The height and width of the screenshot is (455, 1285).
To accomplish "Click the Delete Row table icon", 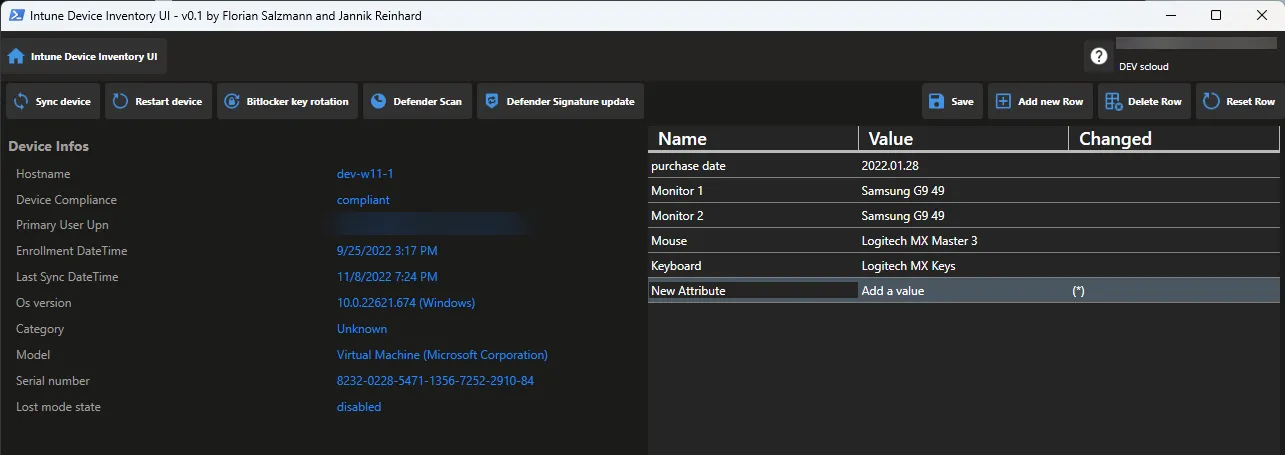I will point(1113,101).
